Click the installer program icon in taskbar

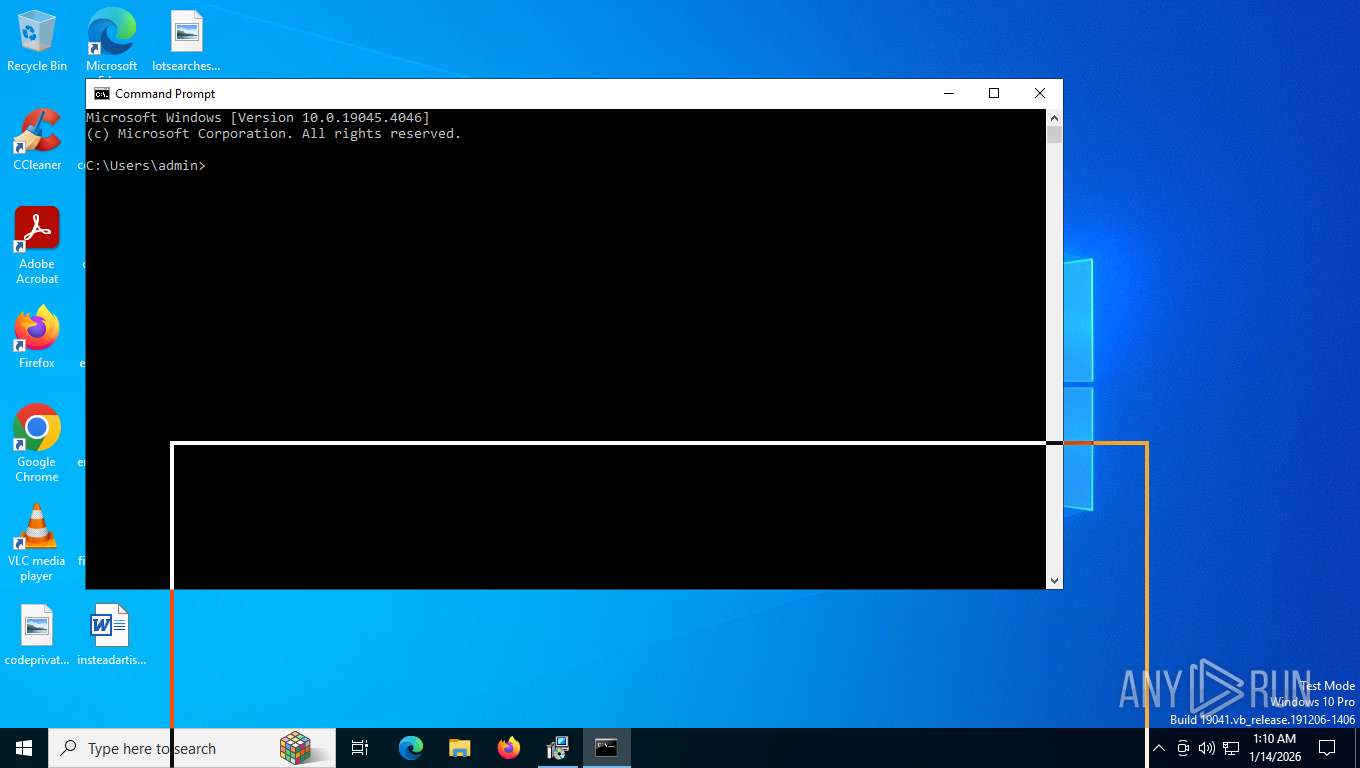(x=558, y=748)
